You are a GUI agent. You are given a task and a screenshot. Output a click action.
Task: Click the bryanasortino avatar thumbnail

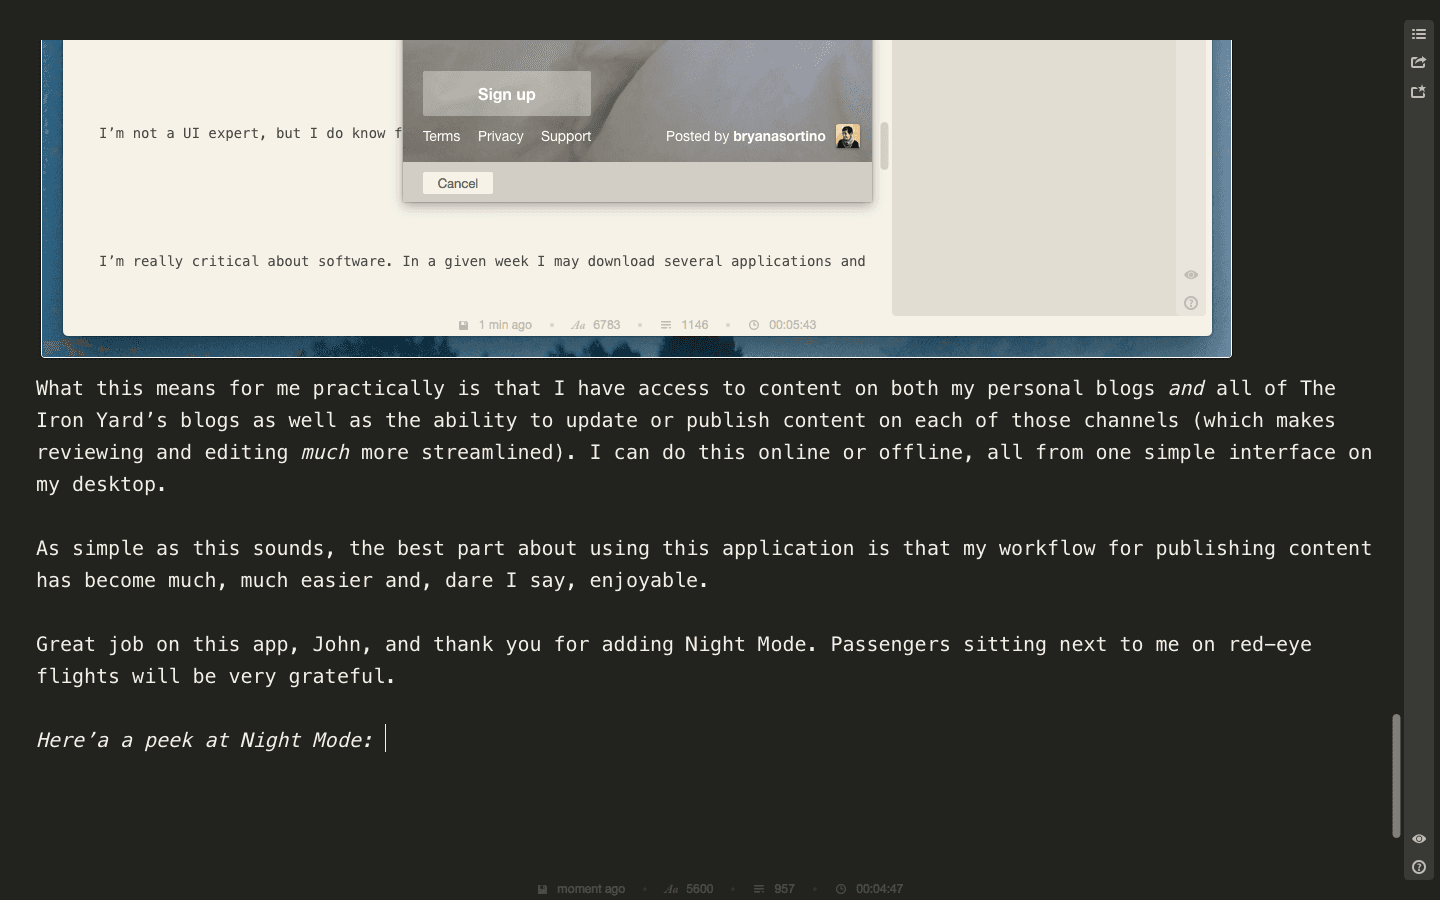point(848,136)
